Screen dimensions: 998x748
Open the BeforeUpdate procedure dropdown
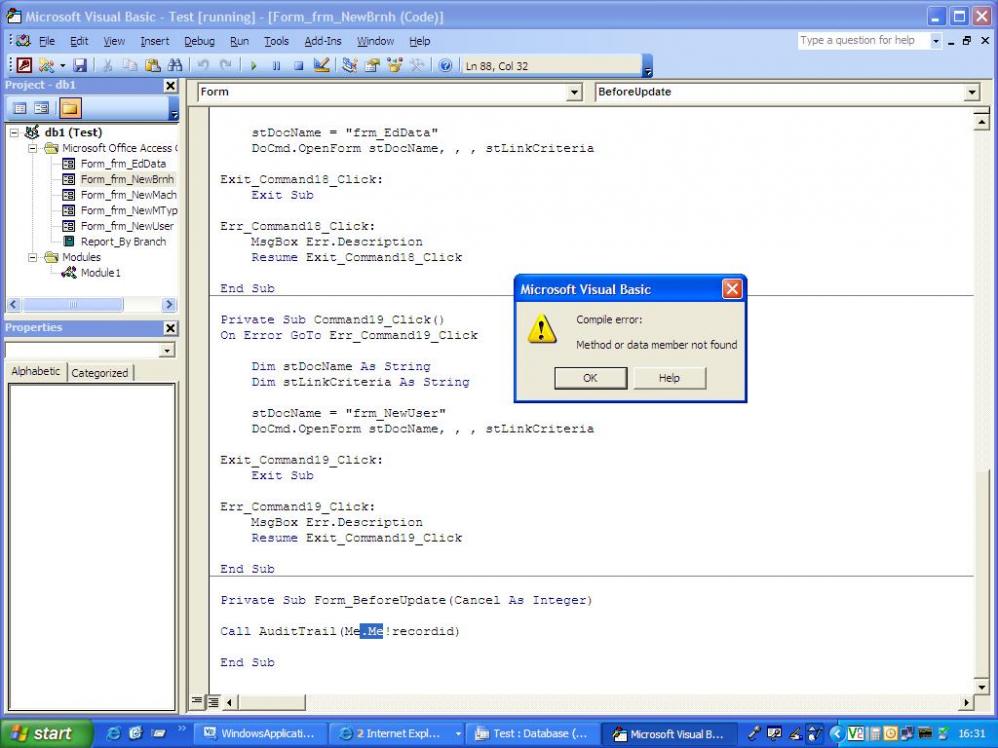pos(971,92)
